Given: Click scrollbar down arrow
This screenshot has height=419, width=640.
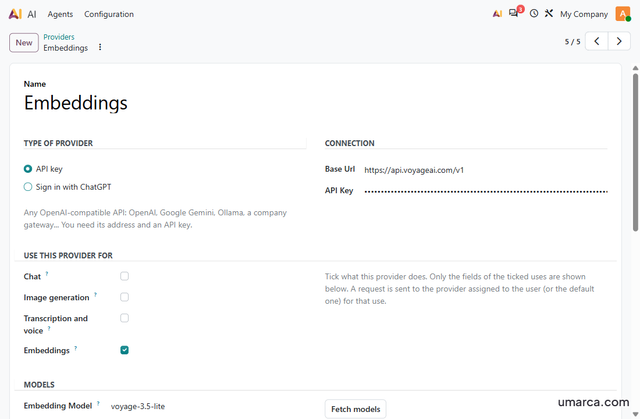Looking at the screenshot, I should tap(636, 414).
